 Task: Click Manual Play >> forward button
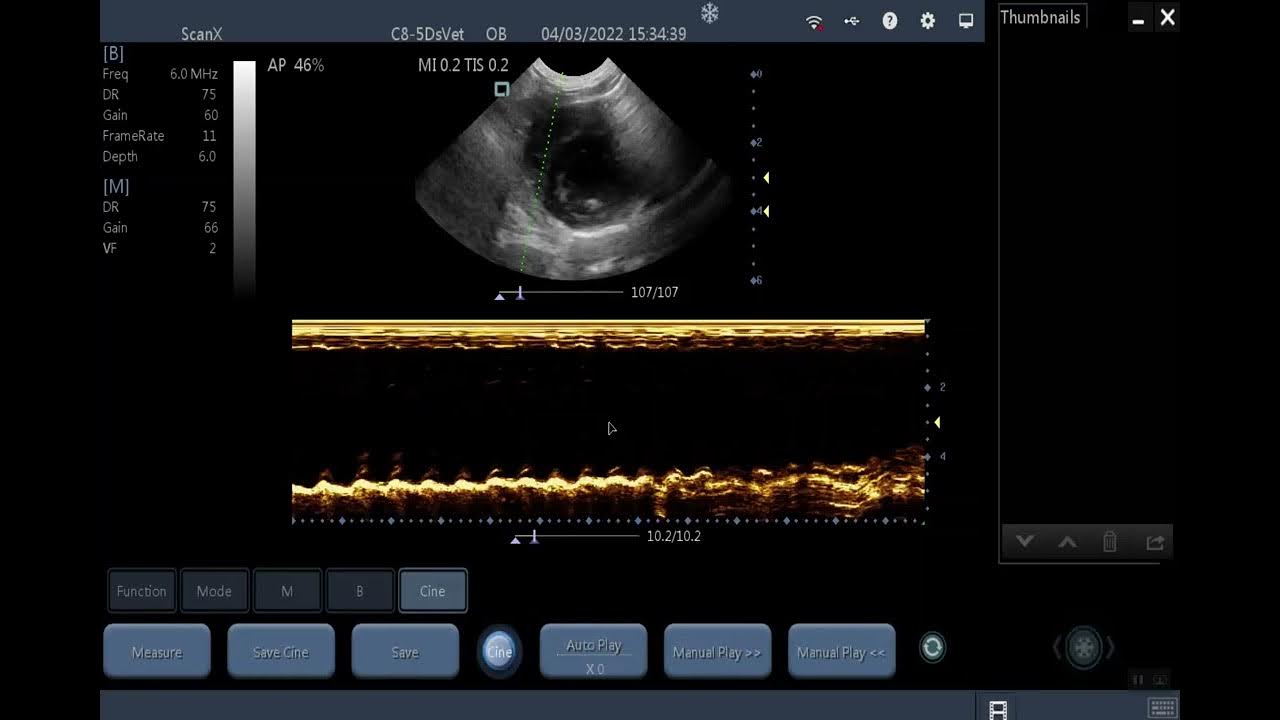[x=718, y=651]
